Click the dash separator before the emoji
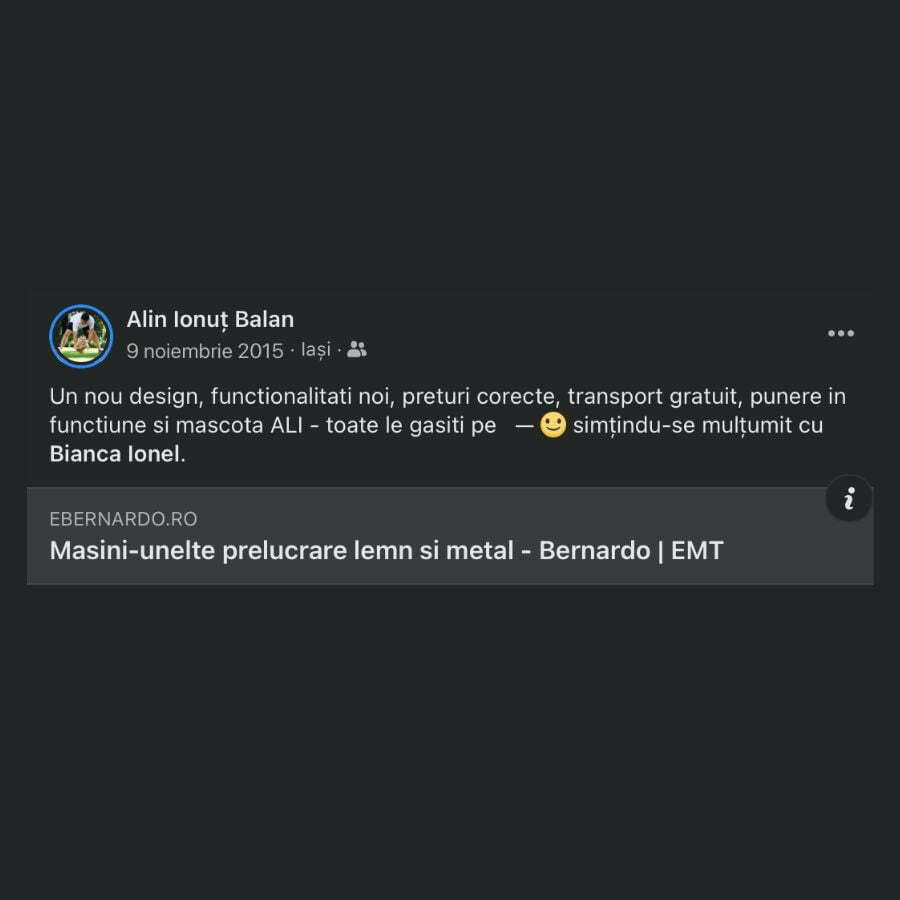Image resolution: width=900 pixels, height=900 pixels. click(524, 426)
